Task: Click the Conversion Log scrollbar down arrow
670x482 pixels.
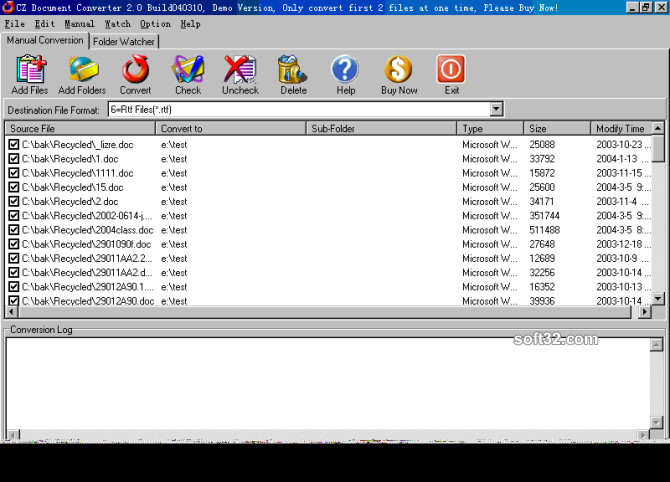Action: pos(656,423)
